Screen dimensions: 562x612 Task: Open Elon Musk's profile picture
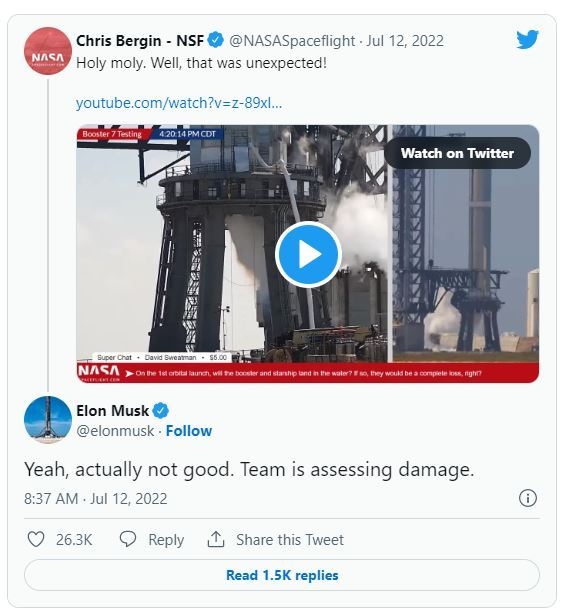48,420
